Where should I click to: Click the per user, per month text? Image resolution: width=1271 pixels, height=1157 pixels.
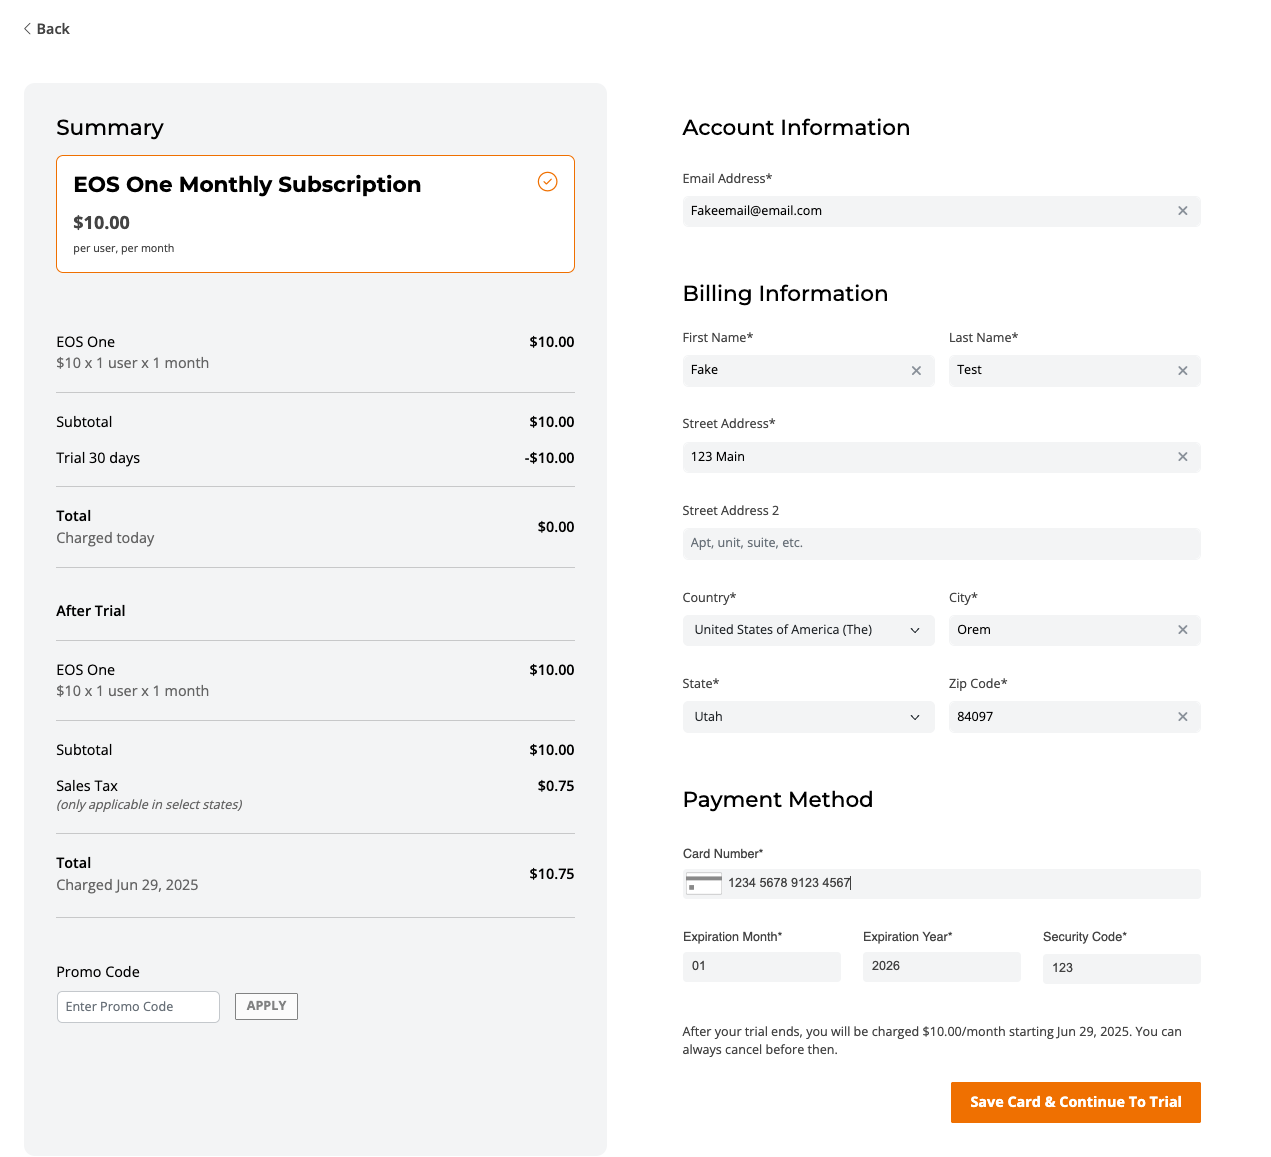123,248
